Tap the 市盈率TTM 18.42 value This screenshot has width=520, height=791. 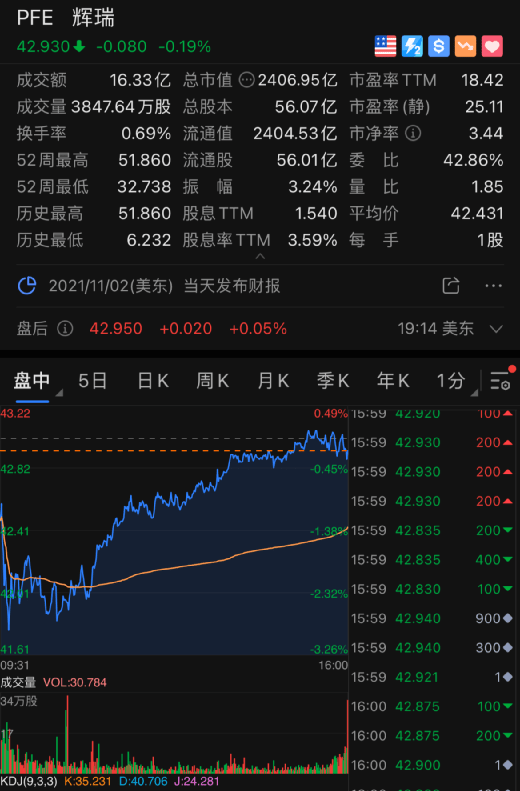(482, 80)
